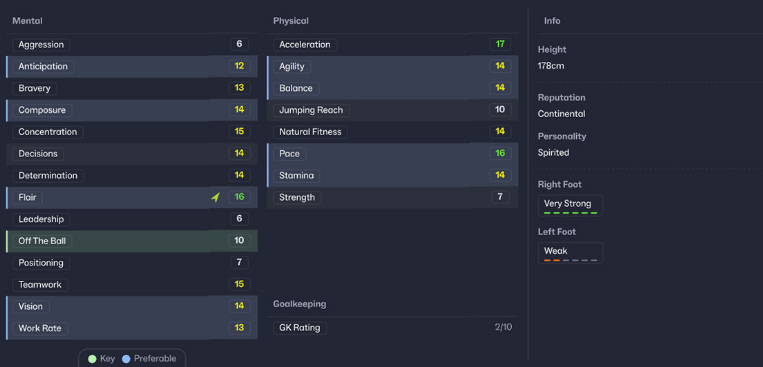This screenshot has height=367, width=763.
Task: Select the Aggression attribute label
Action: click(x=41, y=45)
